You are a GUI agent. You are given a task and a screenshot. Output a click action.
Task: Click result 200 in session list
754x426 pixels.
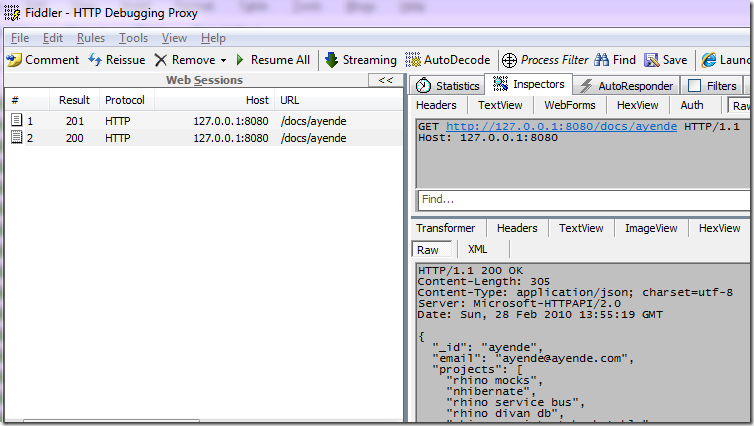point(75,138)
